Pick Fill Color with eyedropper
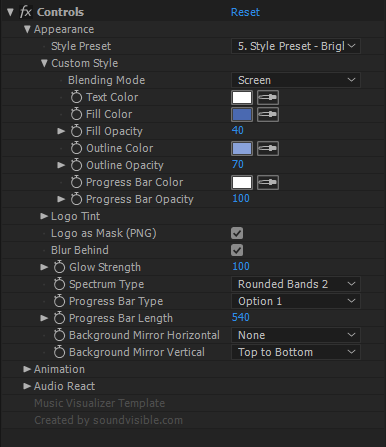386x447 pixels. pos(268,114)
